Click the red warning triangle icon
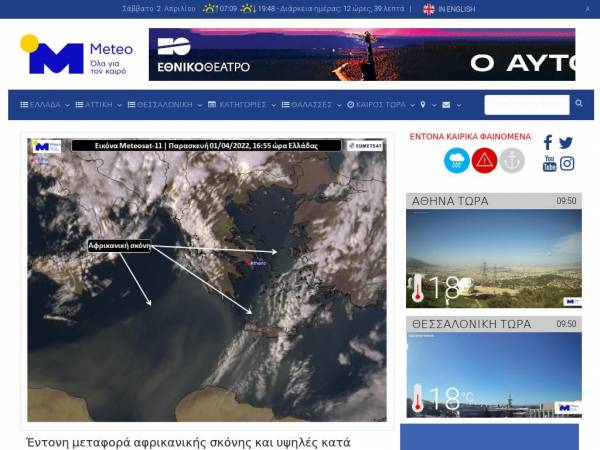The image size is (600, 450). pos(484,160)
